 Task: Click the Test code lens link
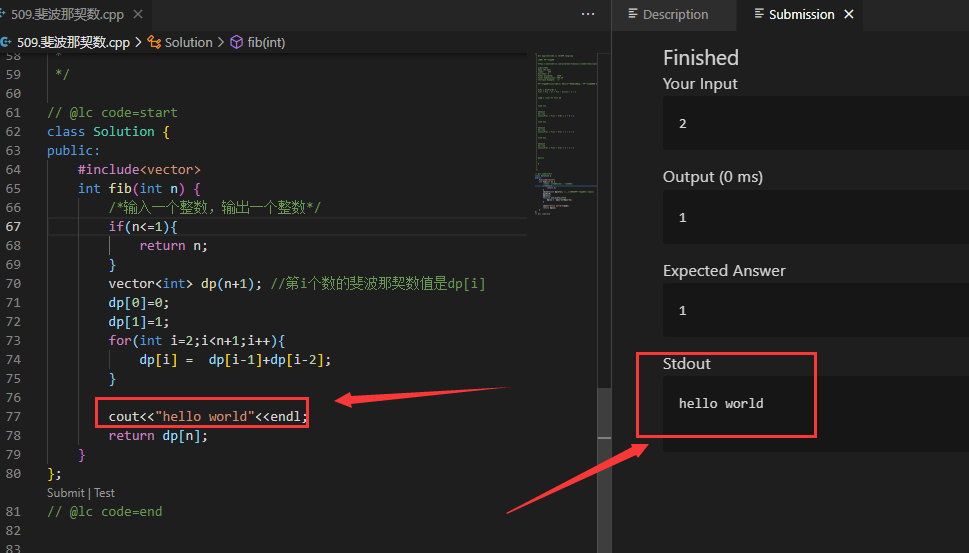coord(104,493)
